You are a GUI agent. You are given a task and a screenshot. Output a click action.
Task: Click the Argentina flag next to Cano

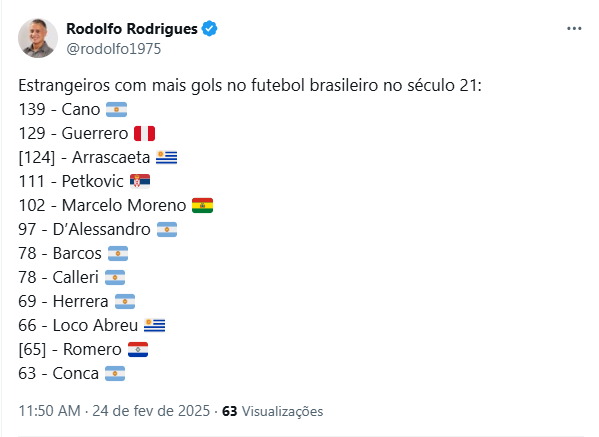tap(117, 110)
